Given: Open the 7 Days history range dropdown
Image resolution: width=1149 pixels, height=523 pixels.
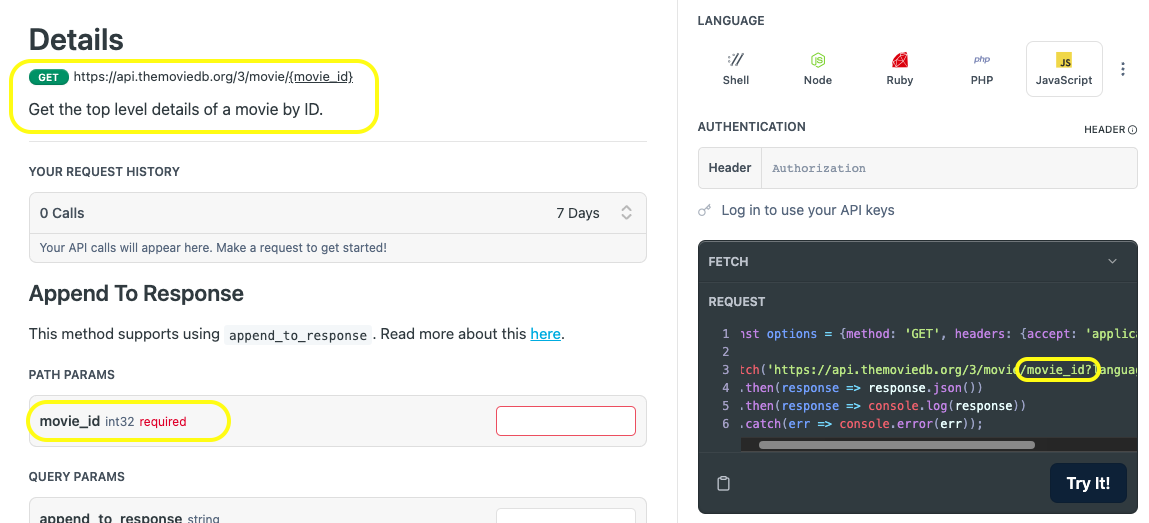Looking at the screenshot, I should click(x=594, y=213).
